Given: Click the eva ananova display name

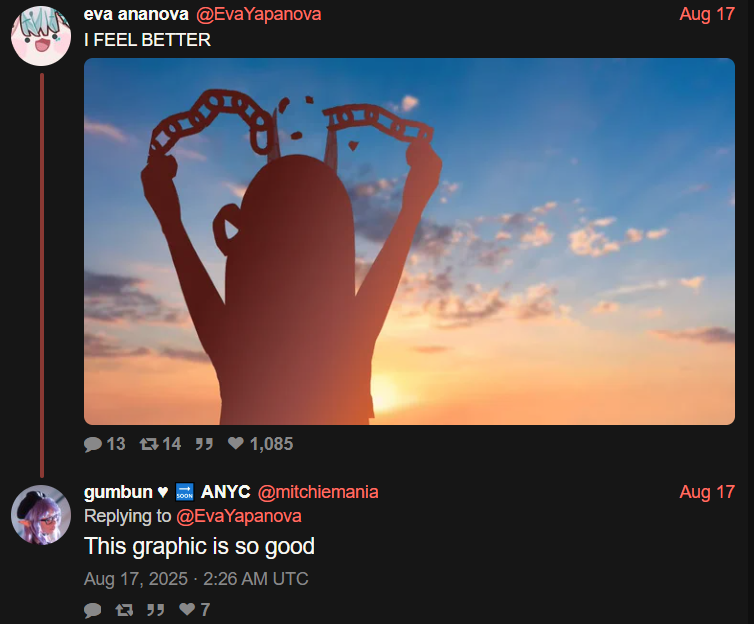Looking at the screenshot, I should pos(136,14).
